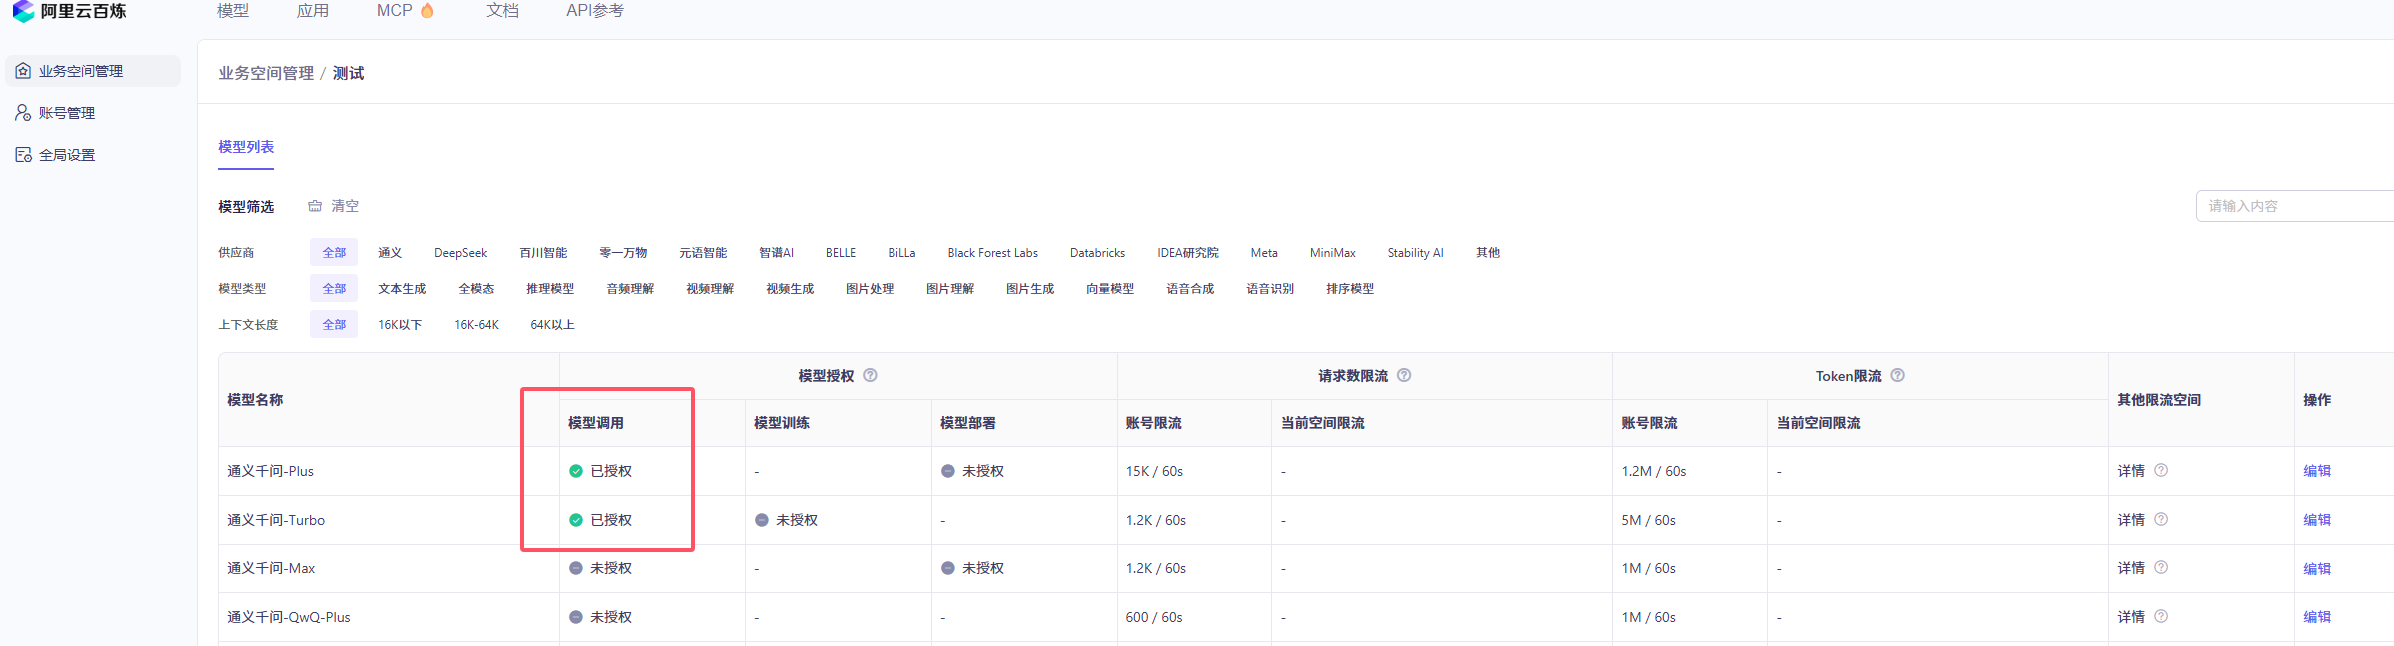The width and height of the screenshot is (2394, 646).
Task: Filter 供应商 by Black Forest Labs
Action: 993,253
